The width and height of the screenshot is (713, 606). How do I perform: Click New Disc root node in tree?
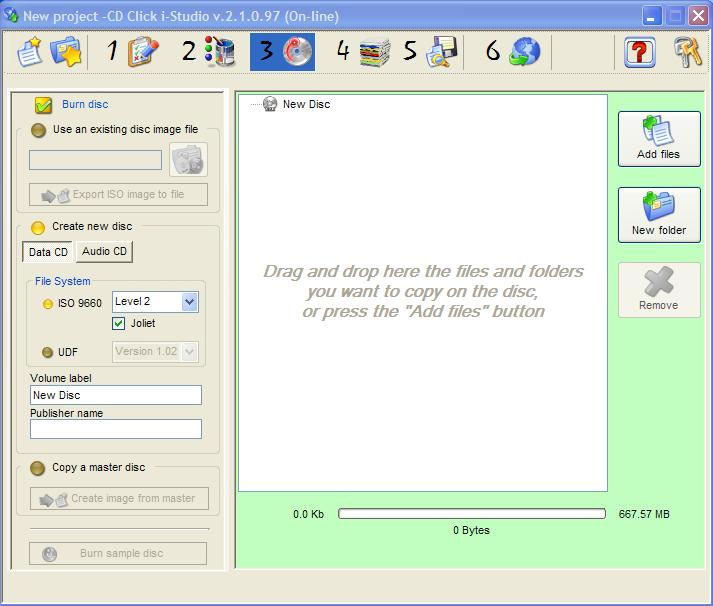[x=306, y=104]
